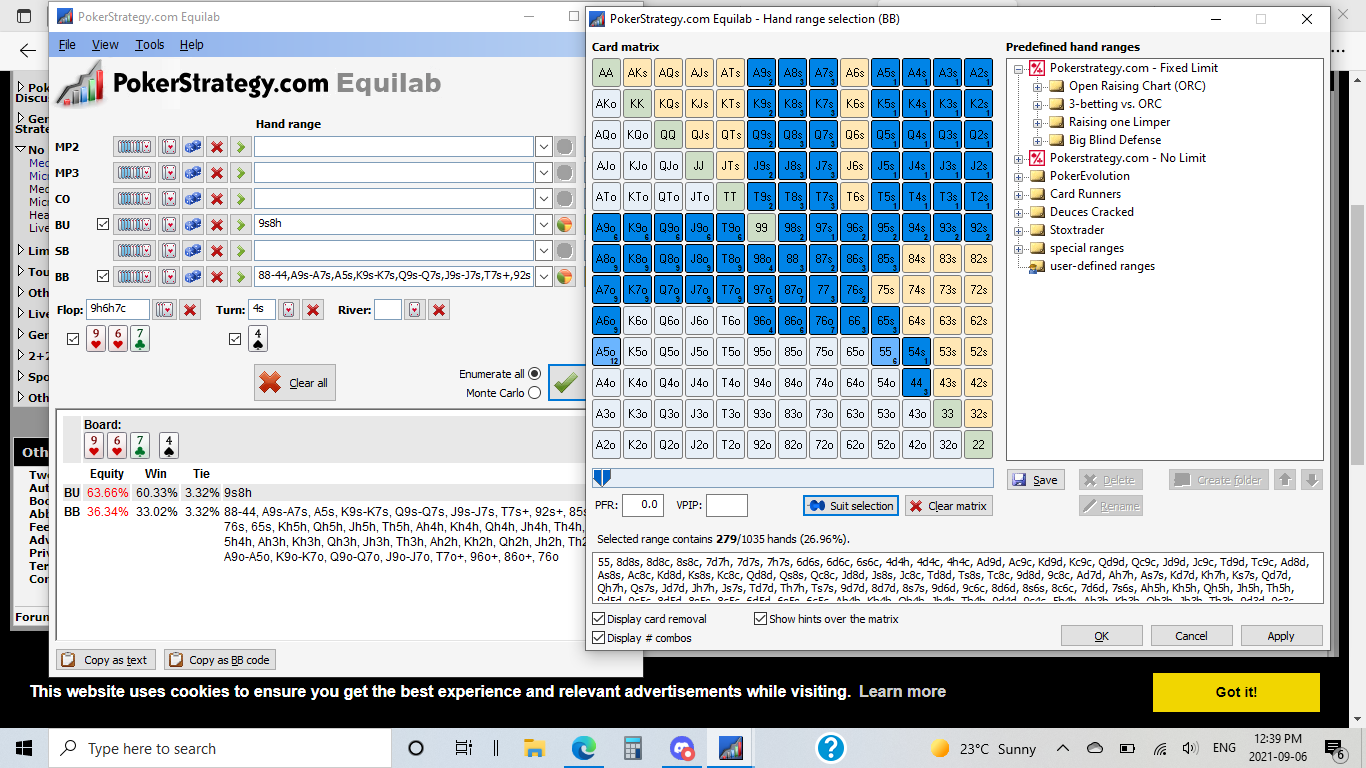The width and height of the screenshot is (1366, 768).
Task: Click the dice icon in the MP2 row
Action: coord(192,147)
